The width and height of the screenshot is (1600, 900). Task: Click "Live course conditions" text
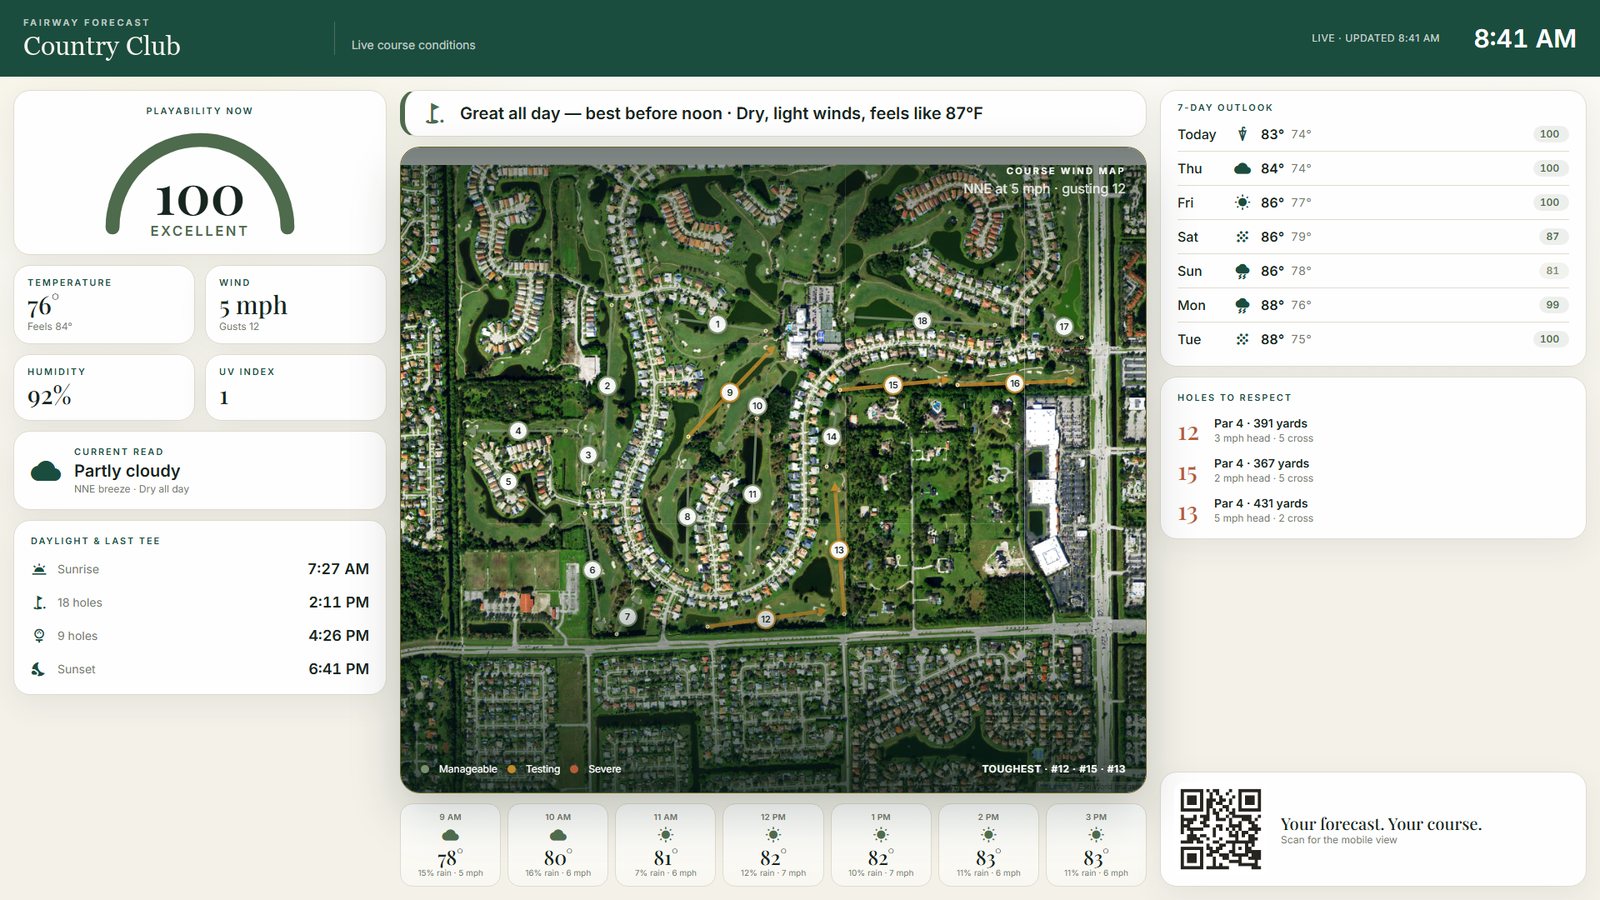click(x=413, y=45)
